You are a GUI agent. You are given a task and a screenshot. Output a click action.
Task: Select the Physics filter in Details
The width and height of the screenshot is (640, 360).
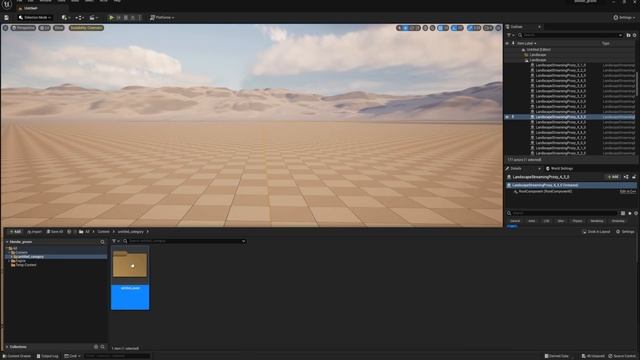(x=577, y=221)
